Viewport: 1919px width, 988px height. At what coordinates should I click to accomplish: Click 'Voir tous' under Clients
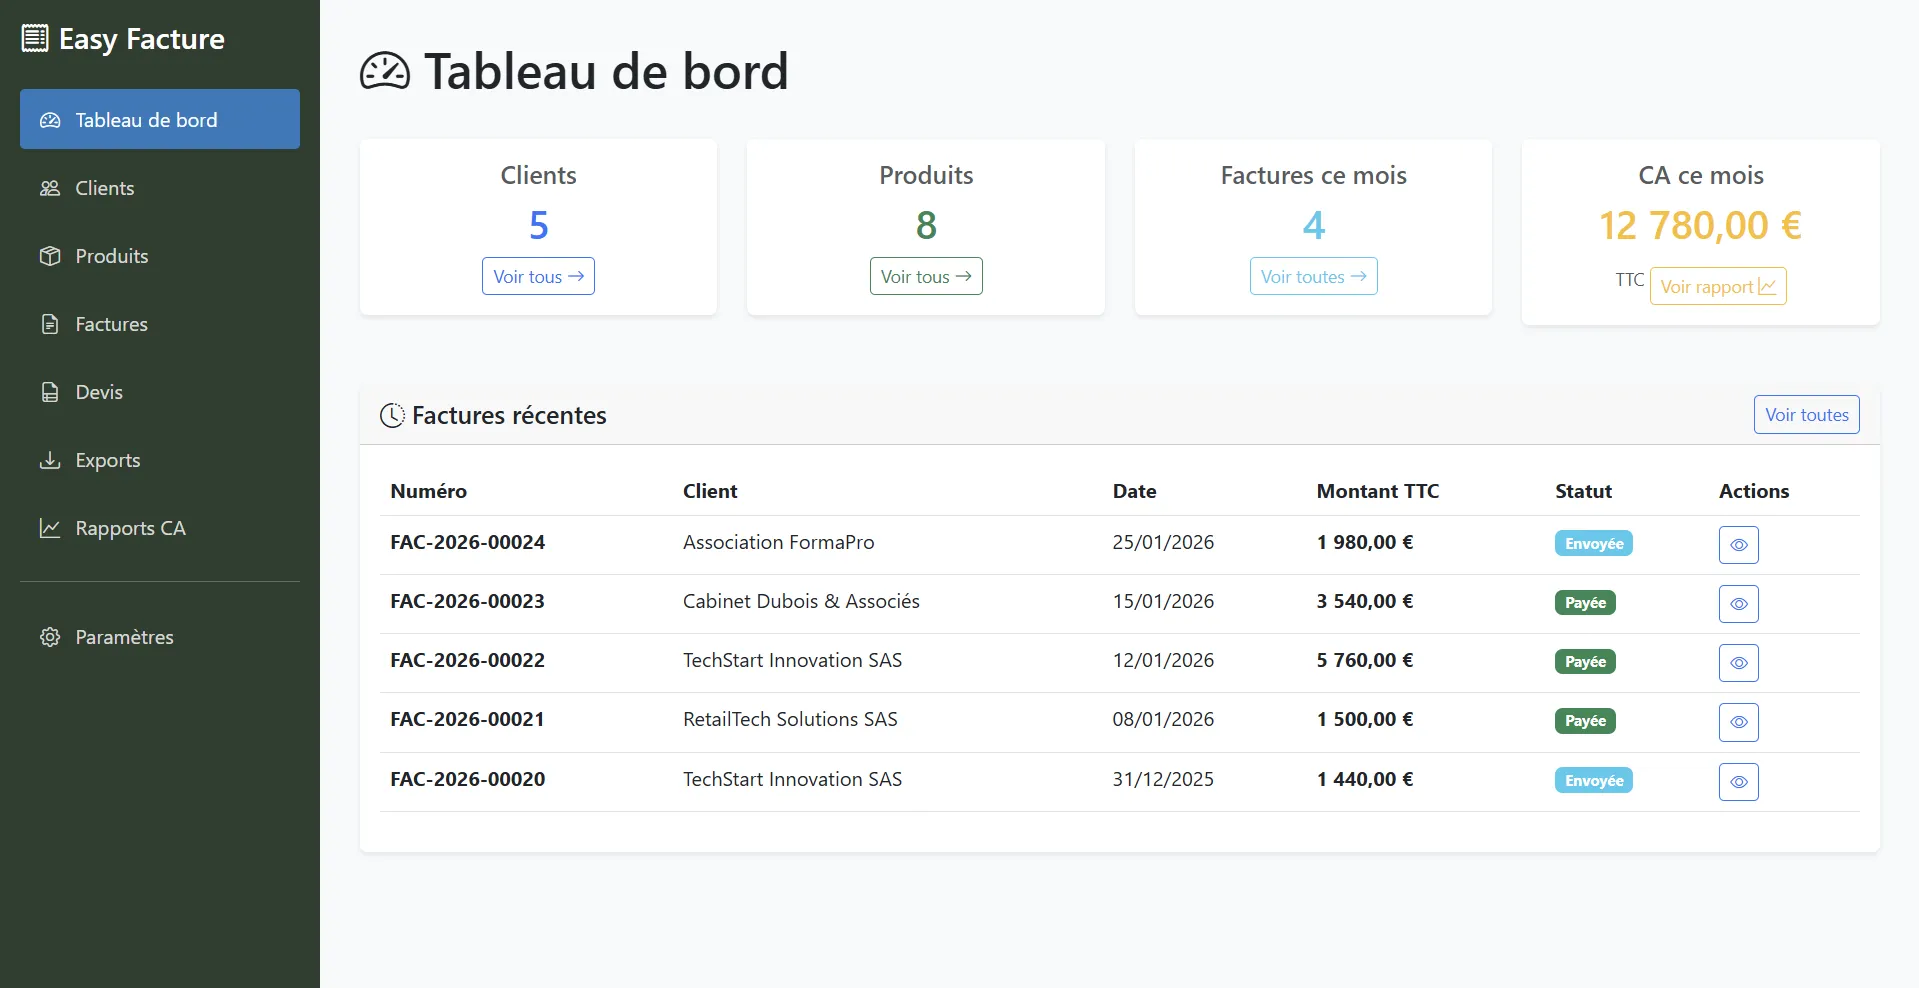(538, 276)
